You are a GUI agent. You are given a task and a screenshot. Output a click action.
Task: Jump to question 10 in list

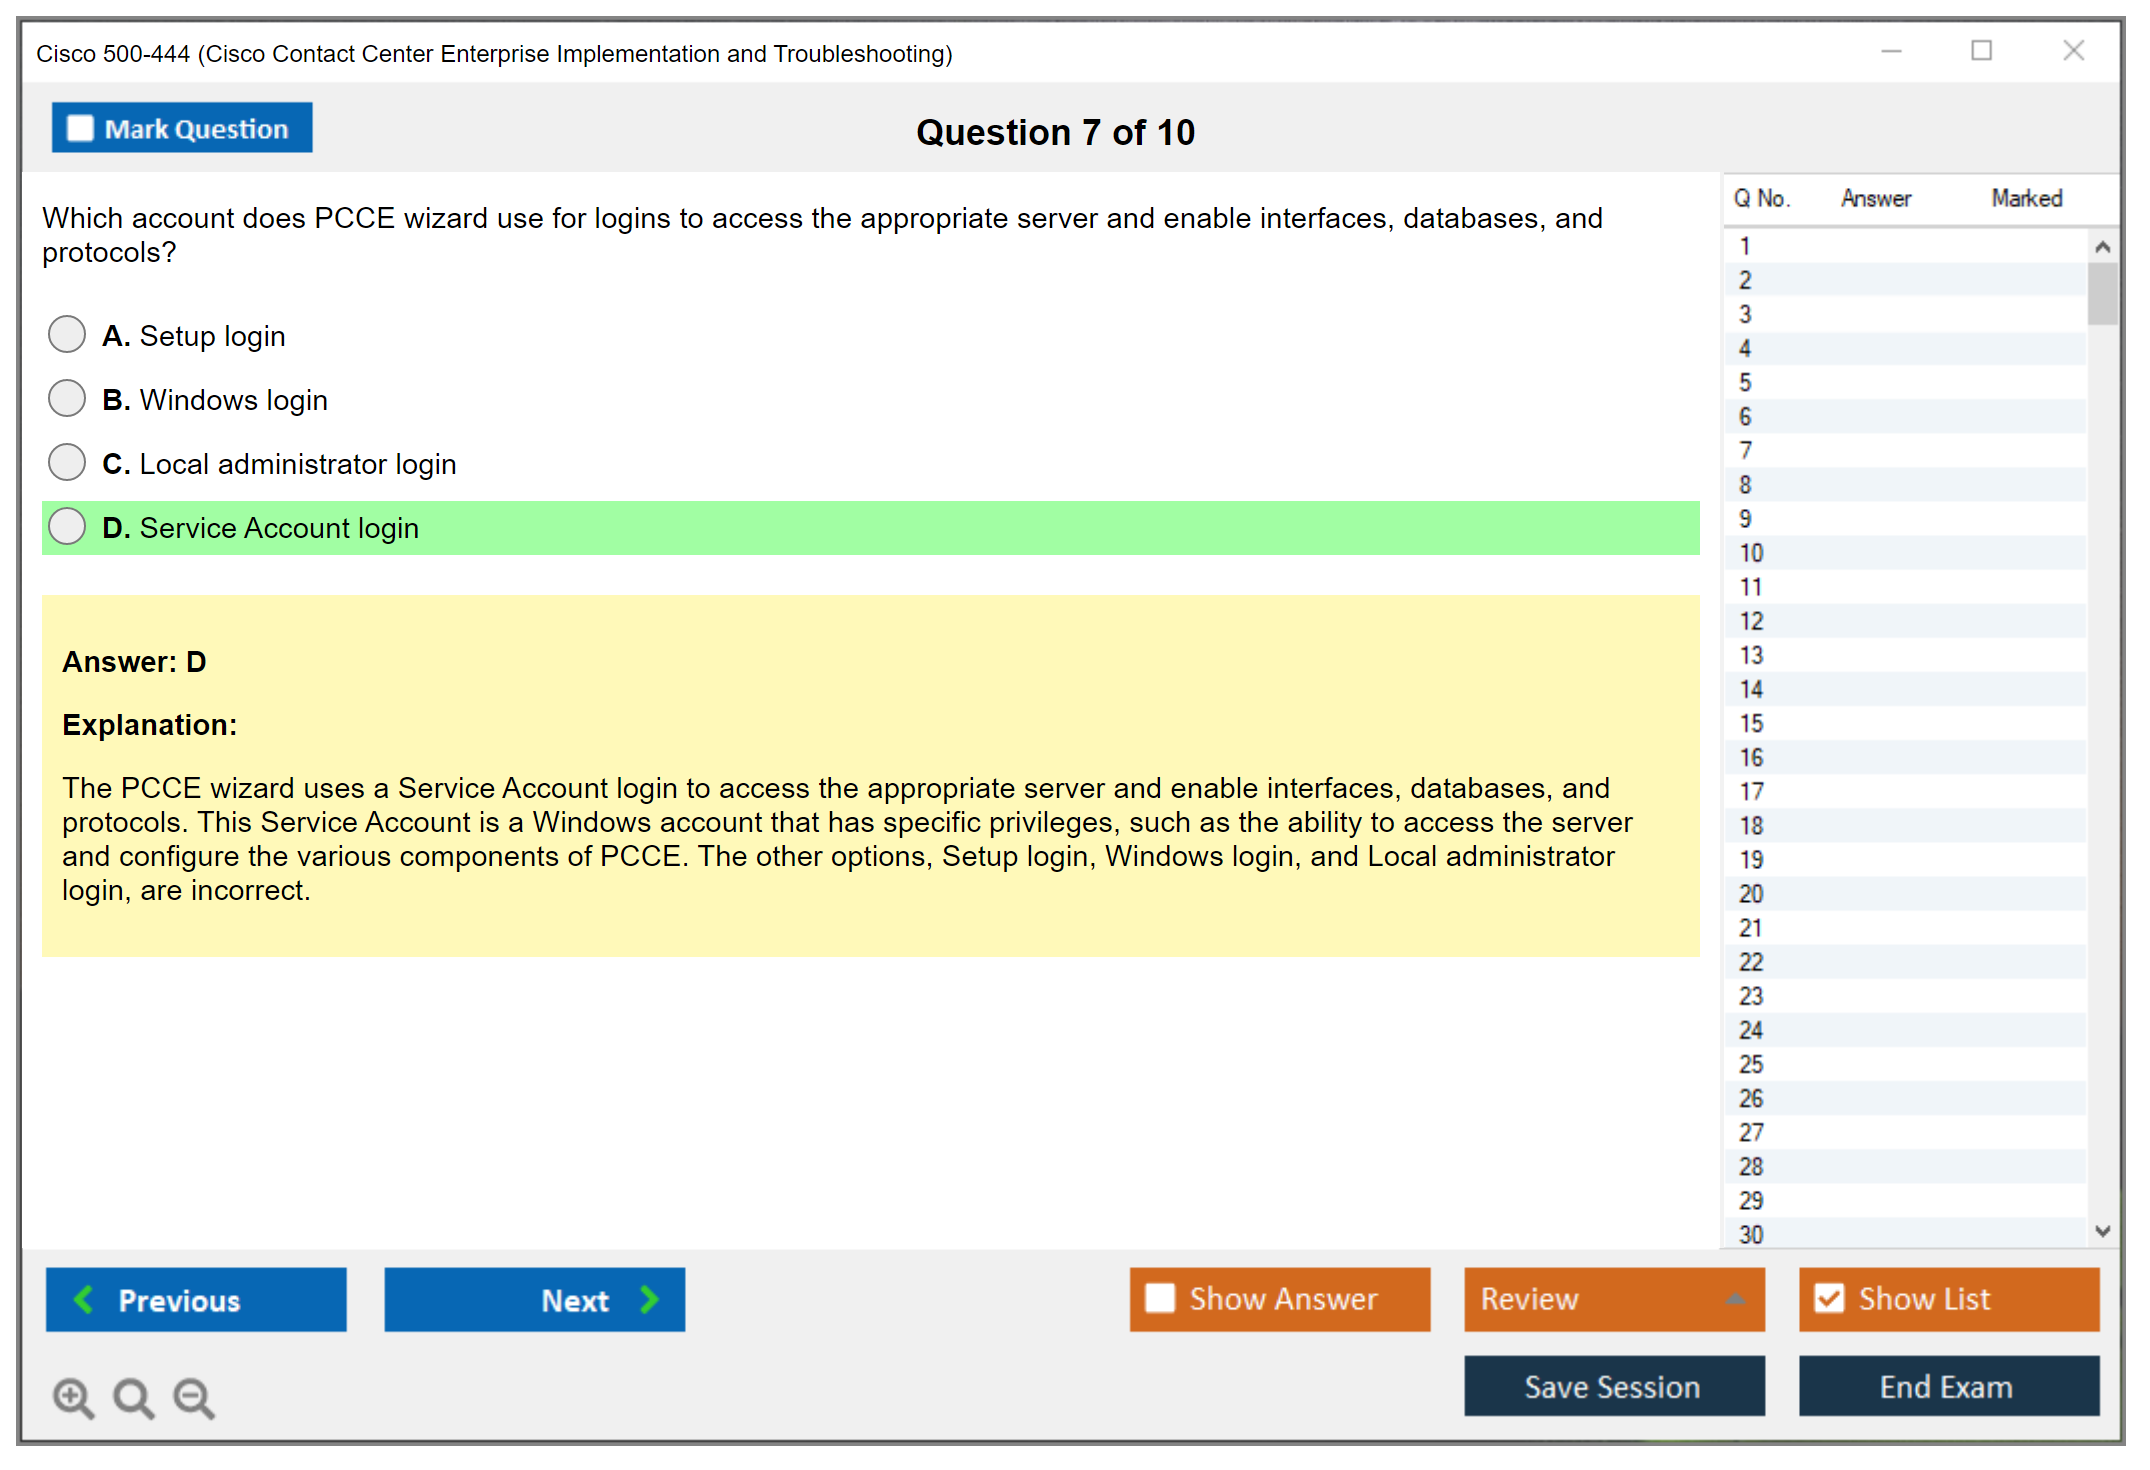coord(1751,553)
